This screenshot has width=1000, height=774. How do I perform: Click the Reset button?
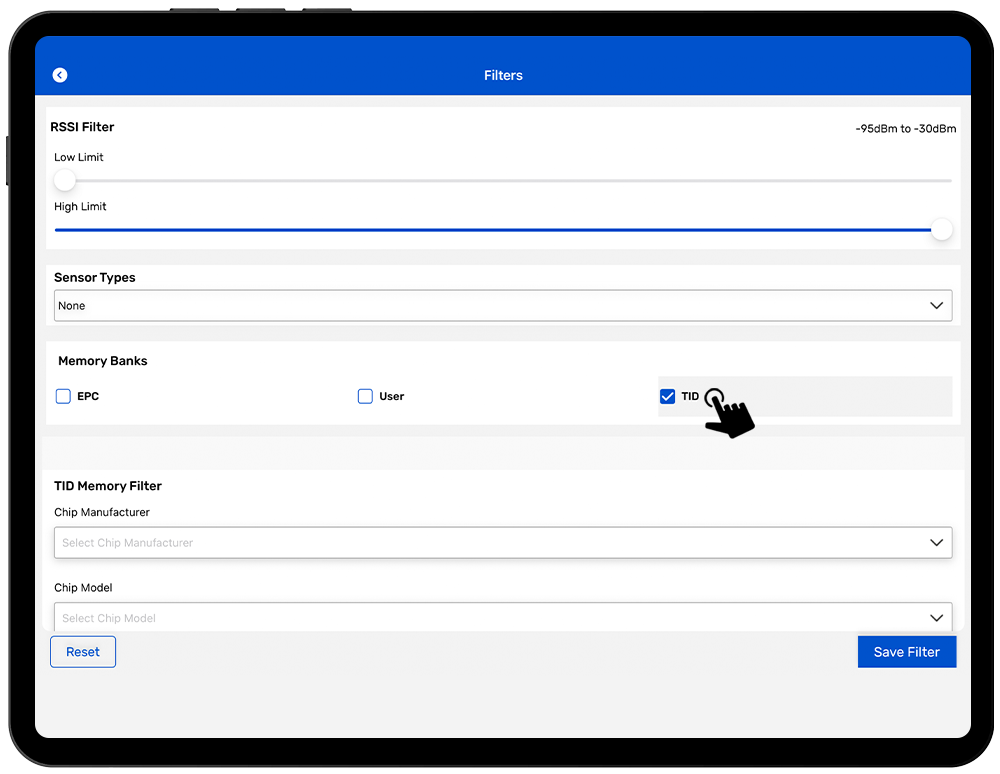coord(83,652)
